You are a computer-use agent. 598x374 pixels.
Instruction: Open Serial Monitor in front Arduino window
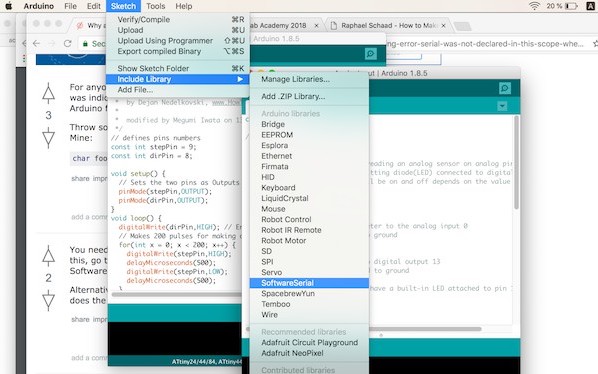click(505, 88)
